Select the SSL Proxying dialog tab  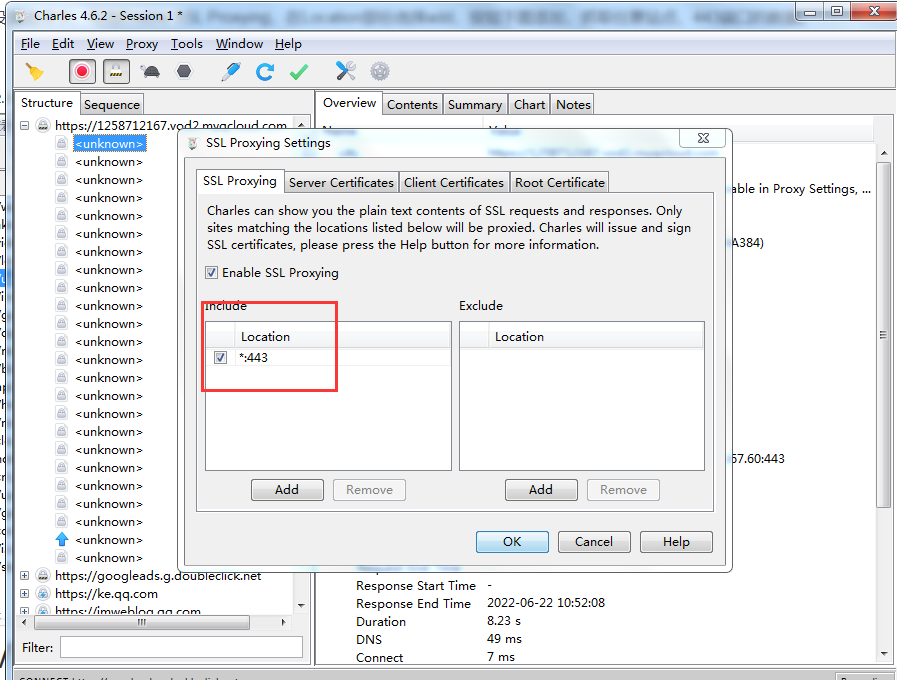tap(240, 181)
